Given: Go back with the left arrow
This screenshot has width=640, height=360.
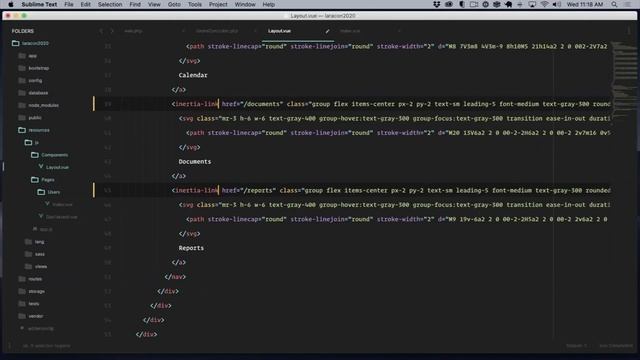Looking at the screenshot, I should [x=101, y=31].
